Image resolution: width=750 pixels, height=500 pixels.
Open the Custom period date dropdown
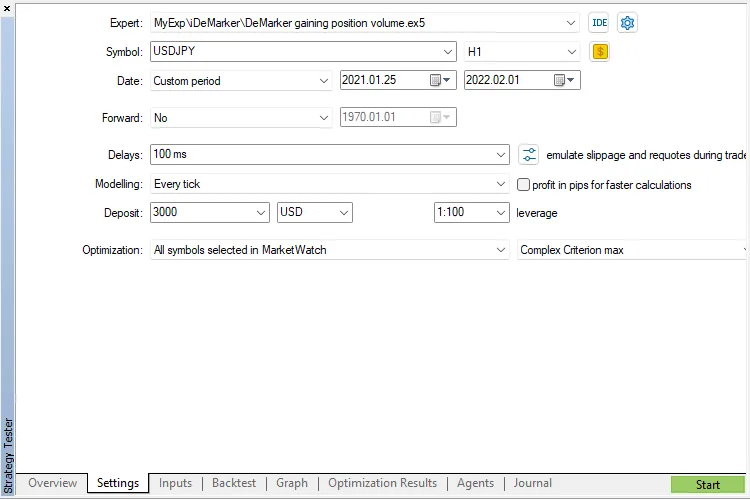point(323,81)
